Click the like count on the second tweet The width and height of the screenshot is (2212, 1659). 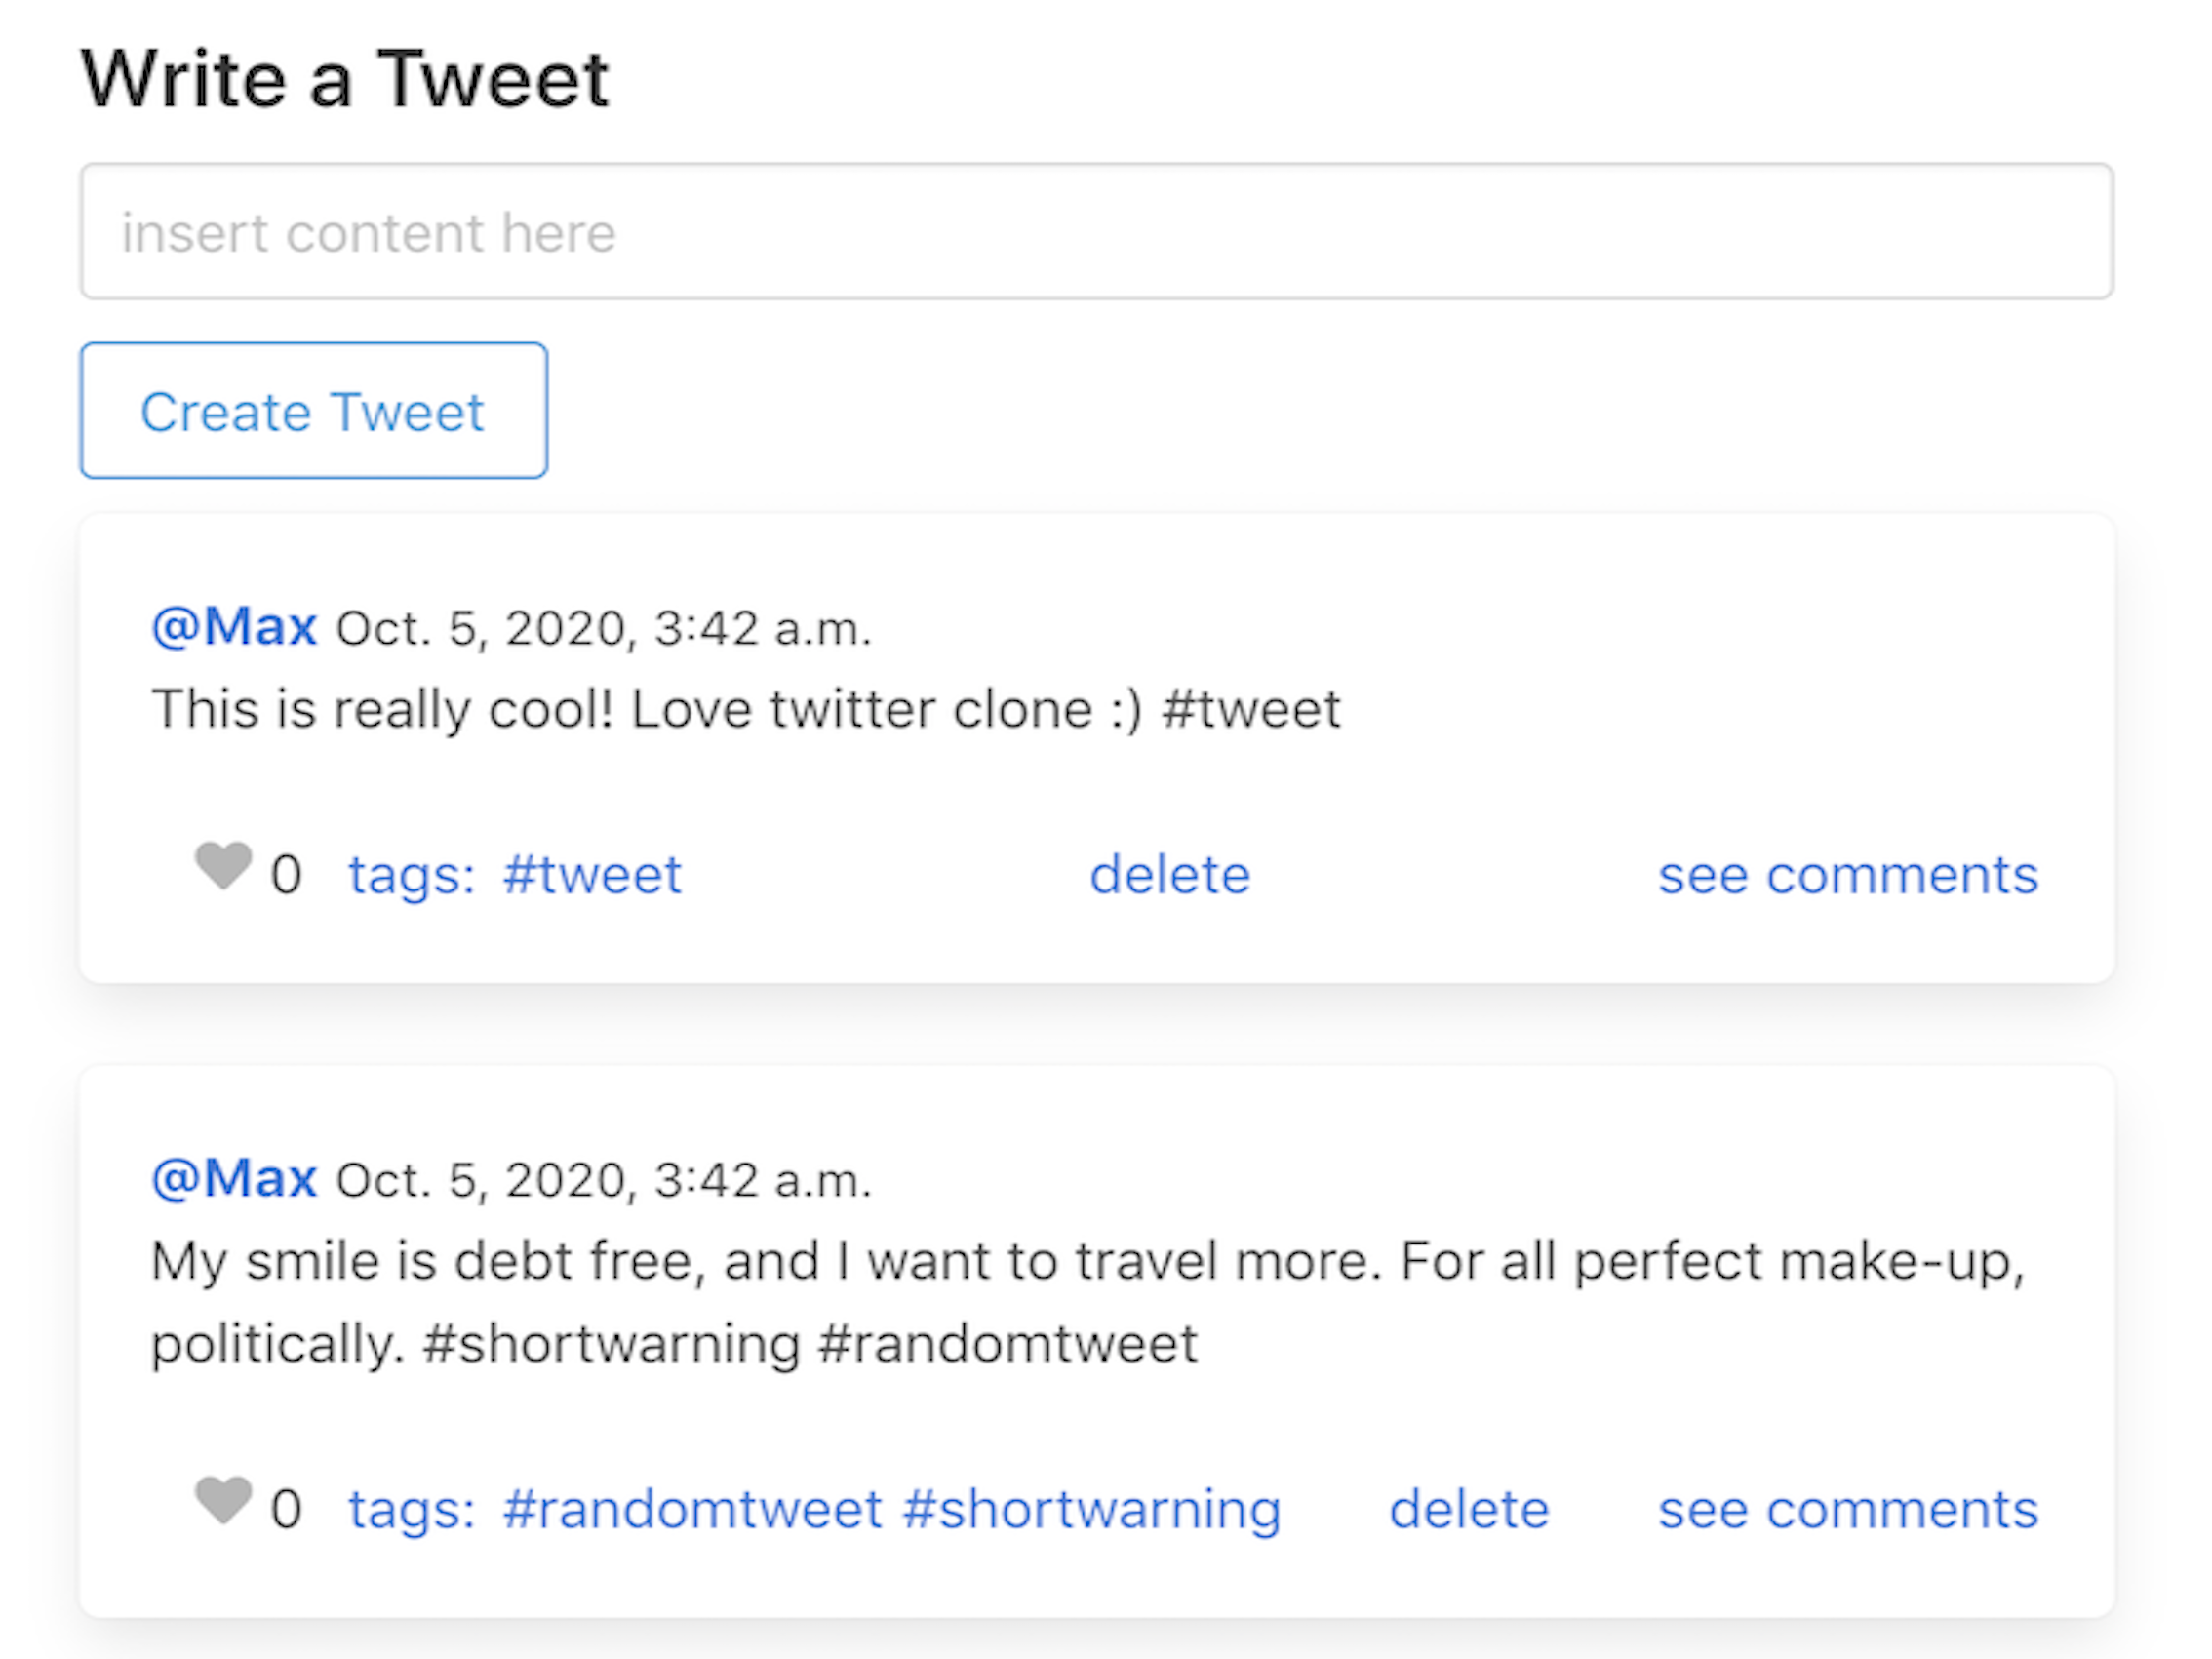click(x=286, y=1509)
